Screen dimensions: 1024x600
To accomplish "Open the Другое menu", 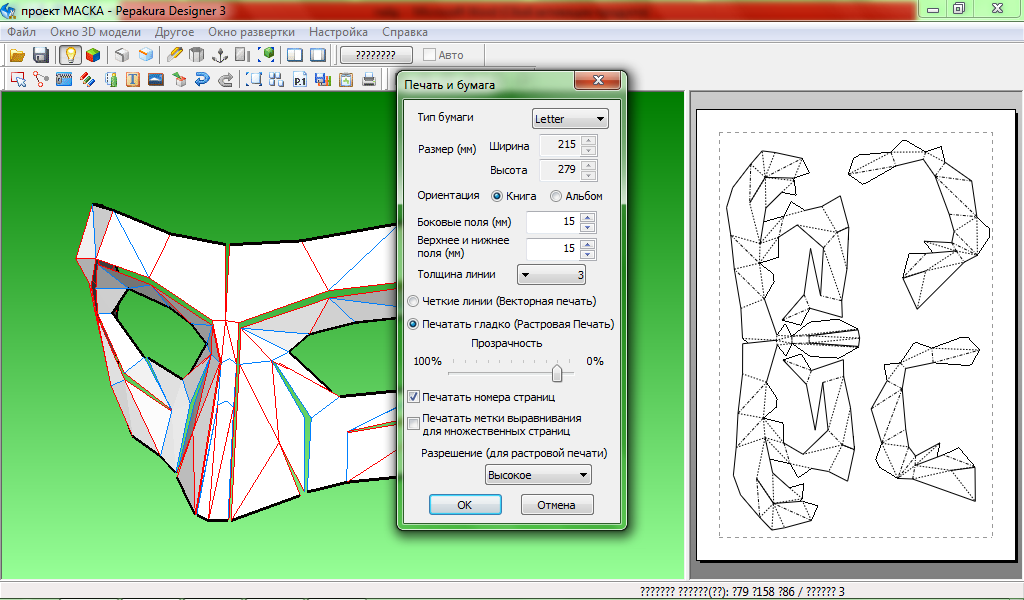I will pyautogui.click(x=174, y=31).
